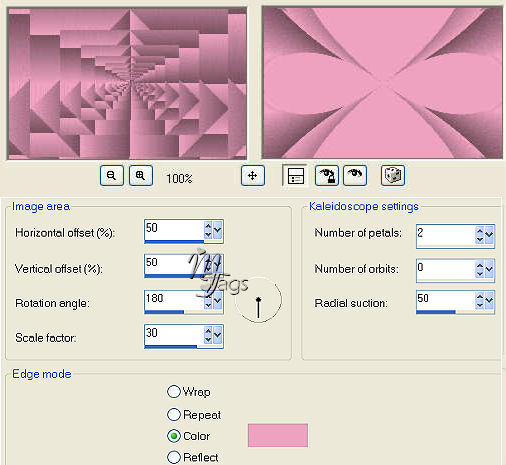Image resolution: width=506 pixels, height=465 pixels.
Task: Open the Radial suction dropdown arrow
Action: [489, 300]
